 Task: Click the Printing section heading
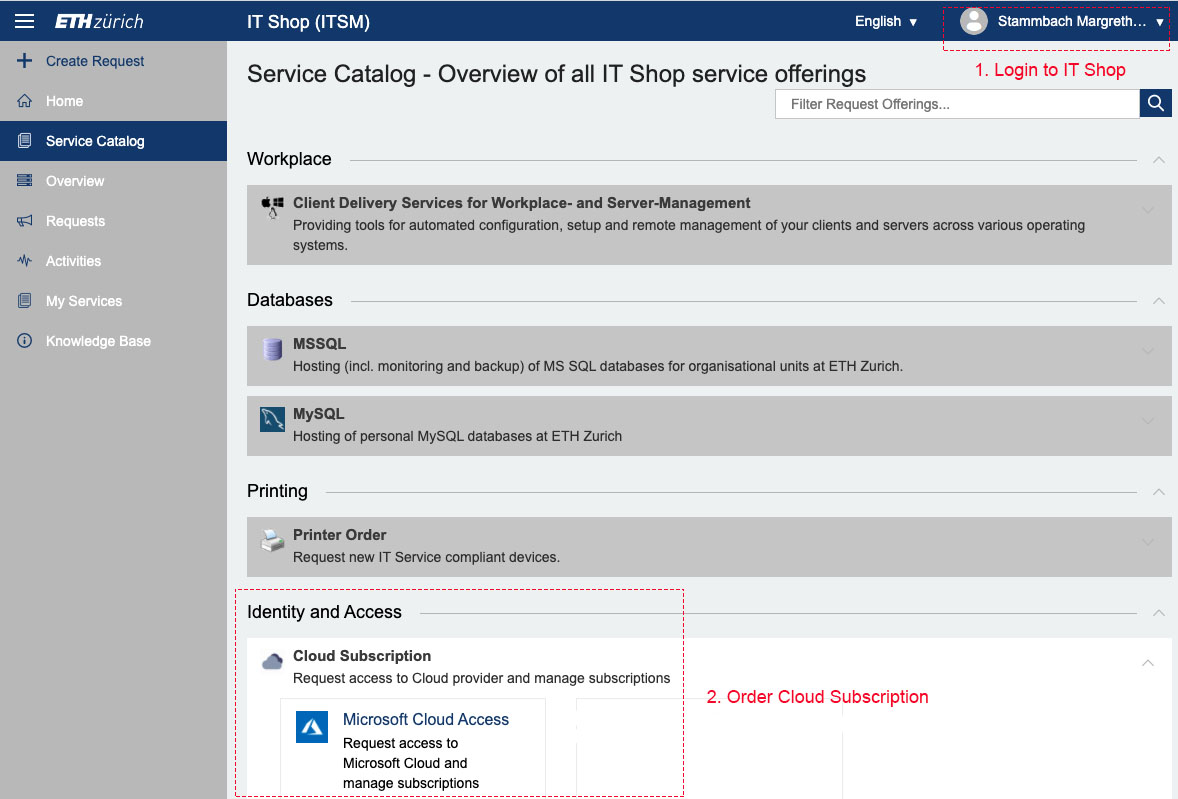click(277, 491)
